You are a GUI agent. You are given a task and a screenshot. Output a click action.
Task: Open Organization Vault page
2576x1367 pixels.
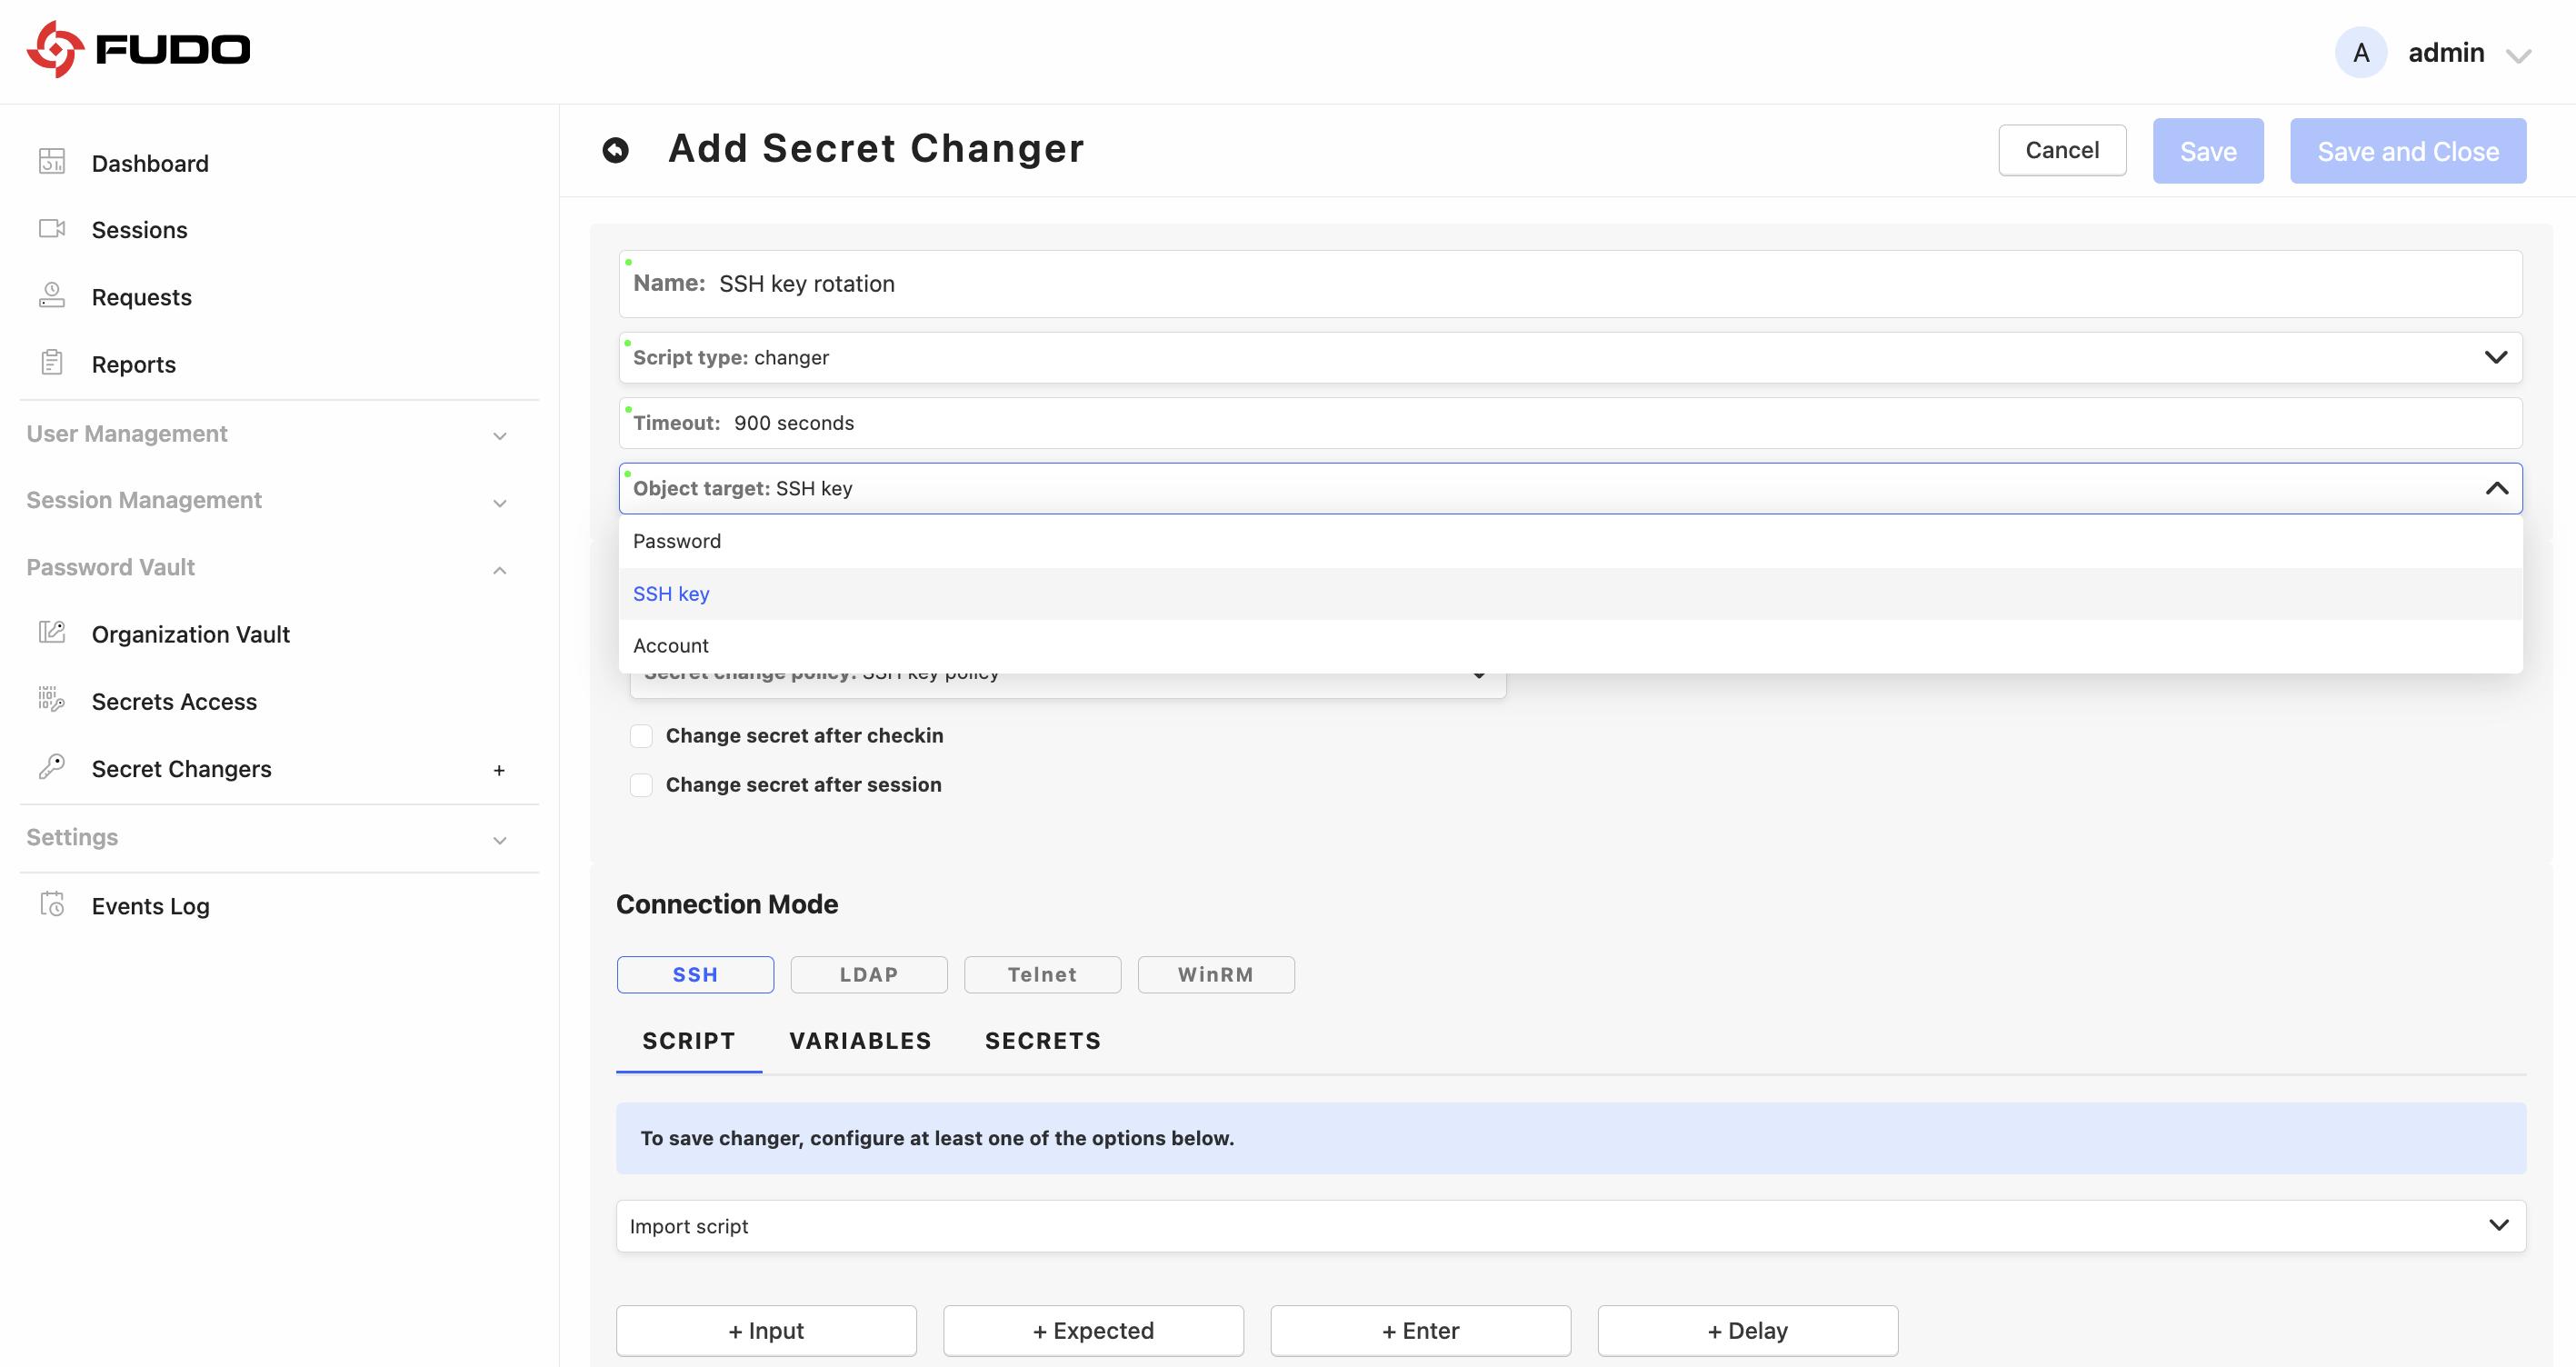point(190,634)
